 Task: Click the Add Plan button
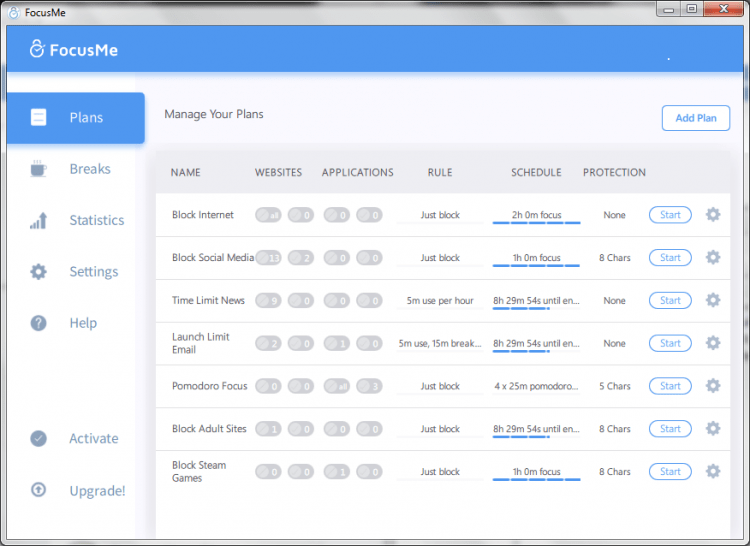(x=695, y=118)
